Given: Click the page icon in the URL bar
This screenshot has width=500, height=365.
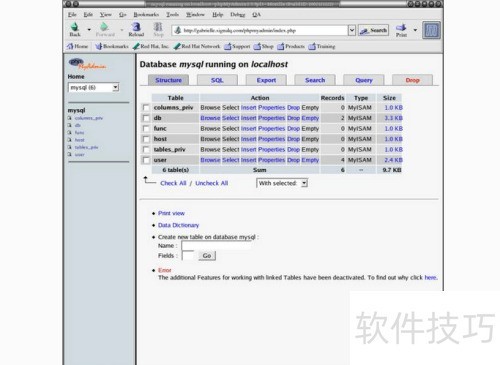Looking at the screenshot, I should 178,30.
